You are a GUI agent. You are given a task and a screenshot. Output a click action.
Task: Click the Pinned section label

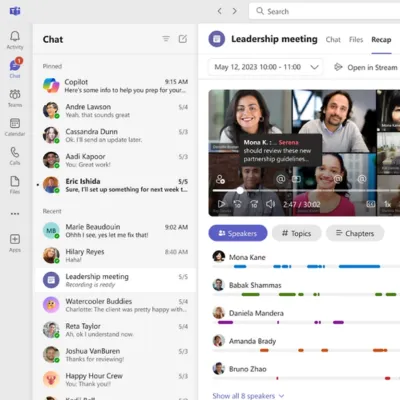[x=52, y=66]
